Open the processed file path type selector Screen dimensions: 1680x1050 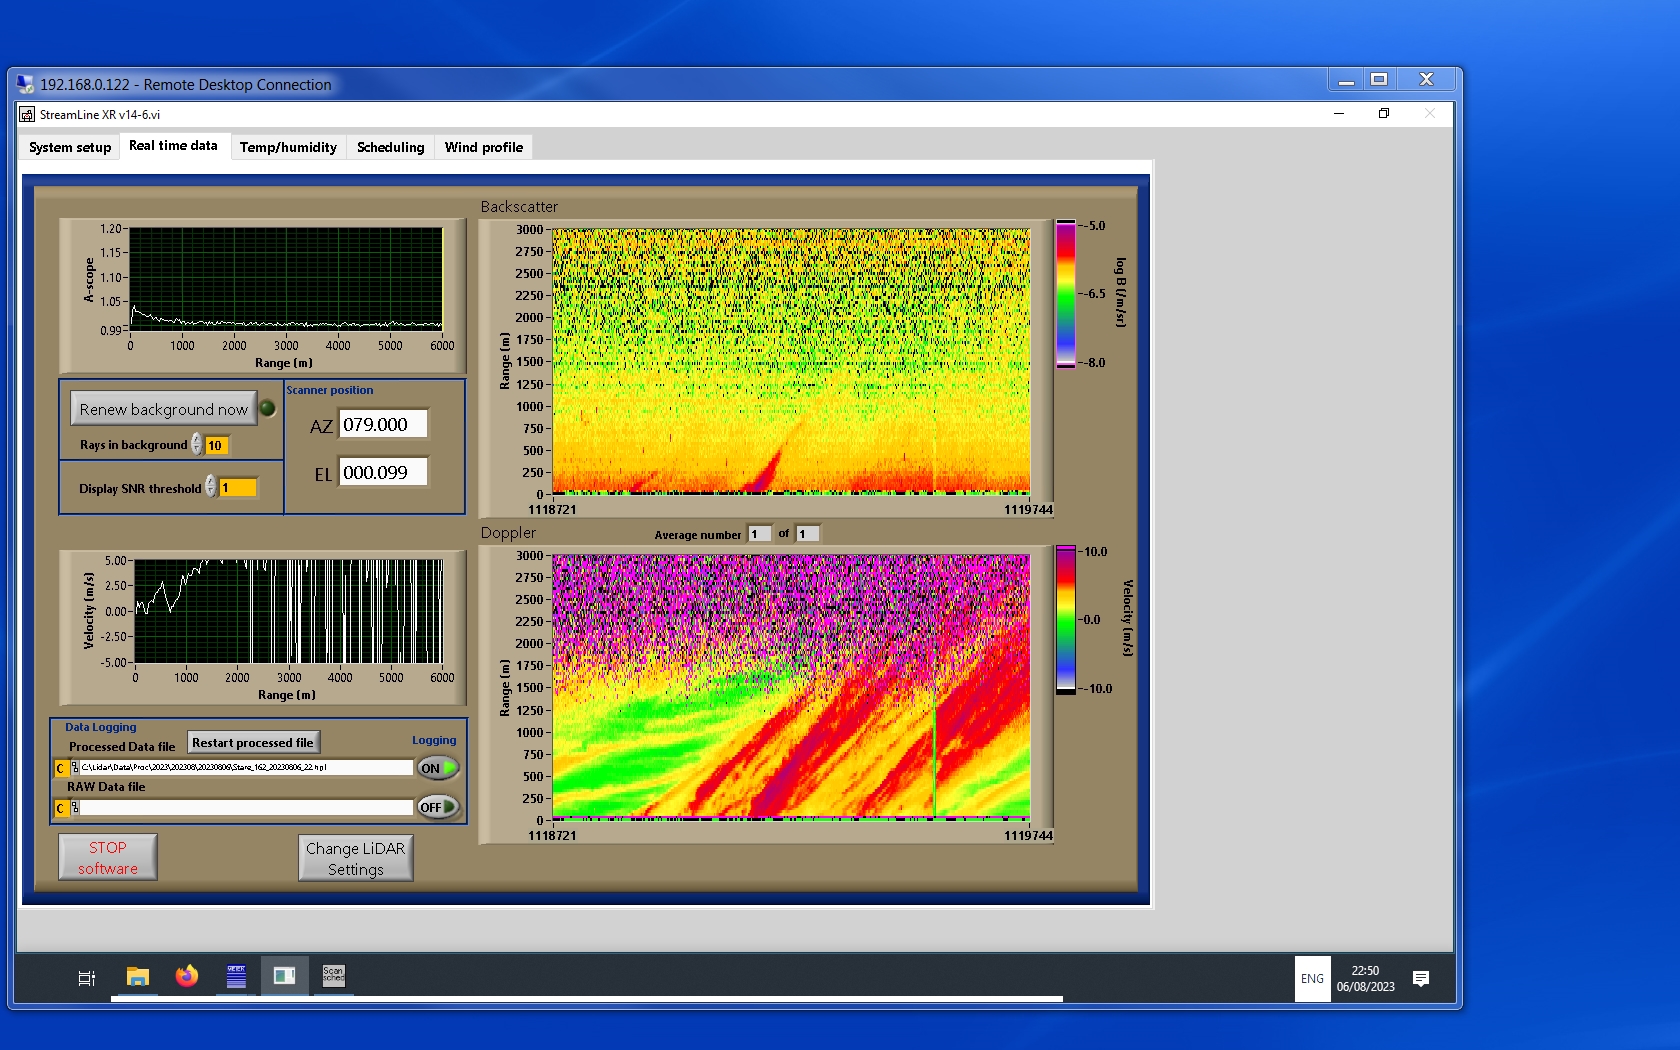point(61,768)
